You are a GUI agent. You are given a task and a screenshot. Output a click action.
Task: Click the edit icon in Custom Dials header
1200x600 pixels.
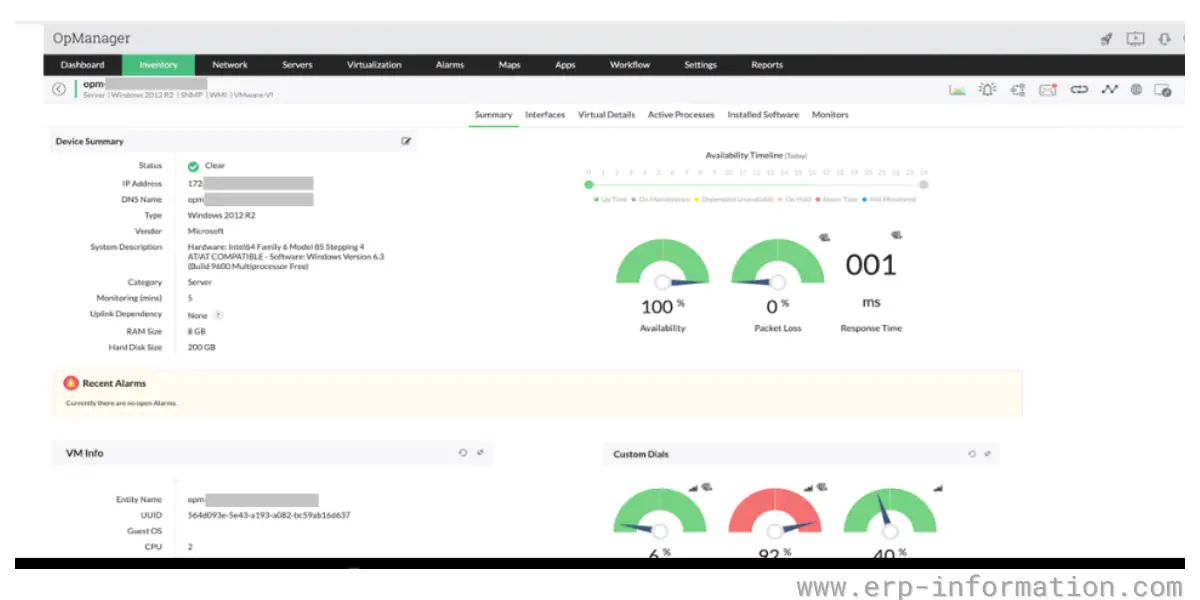click(x=988, y=454)
